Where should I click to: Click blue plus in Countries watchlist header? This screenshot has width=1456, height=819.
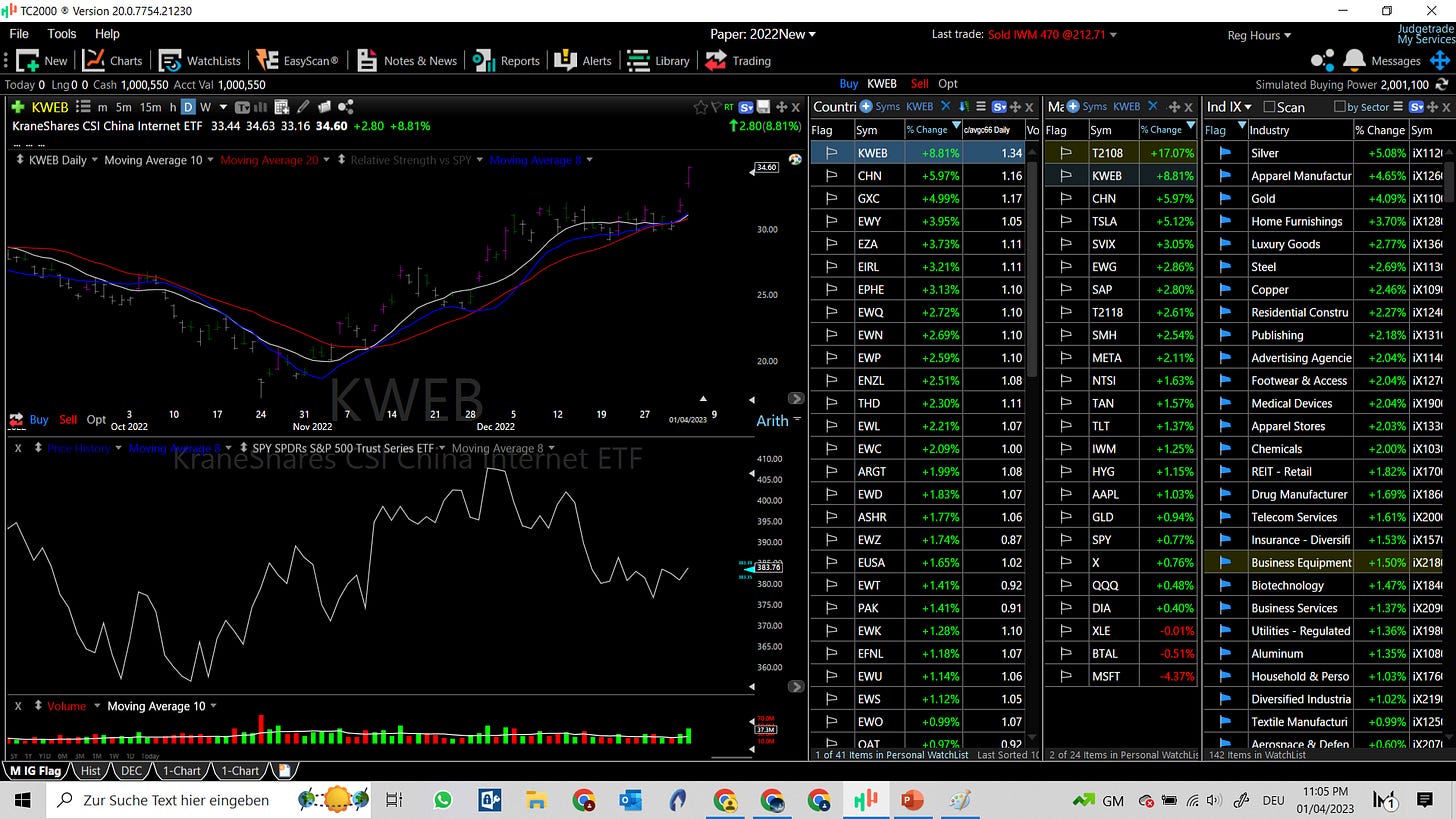pyautogui.click(x=866, y=106)
